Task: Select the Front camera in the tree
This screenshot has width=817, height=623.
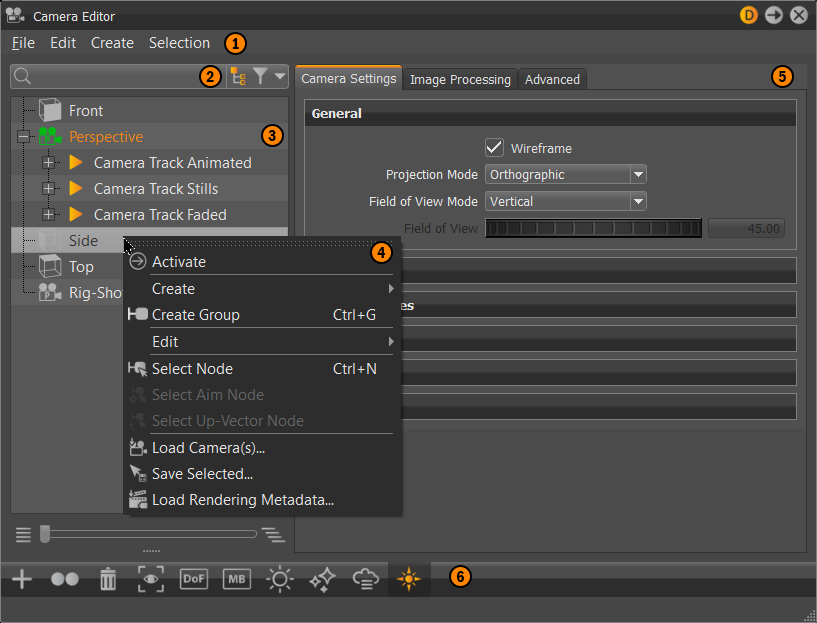Action: [x=86, y=111]
